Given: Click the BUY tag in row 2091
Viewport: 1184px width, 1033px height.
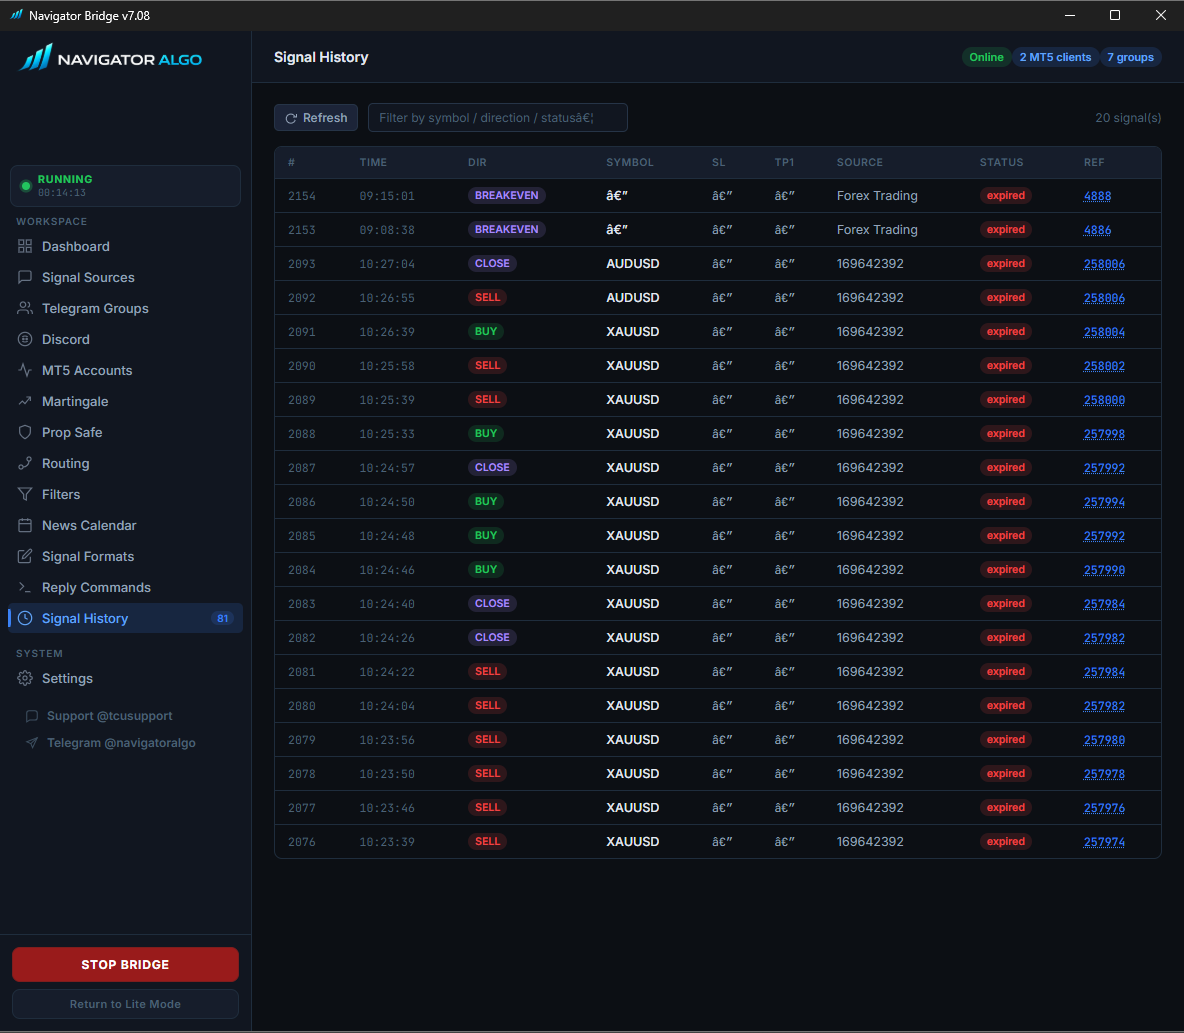Looking at the screenshot, I should 486,331.
